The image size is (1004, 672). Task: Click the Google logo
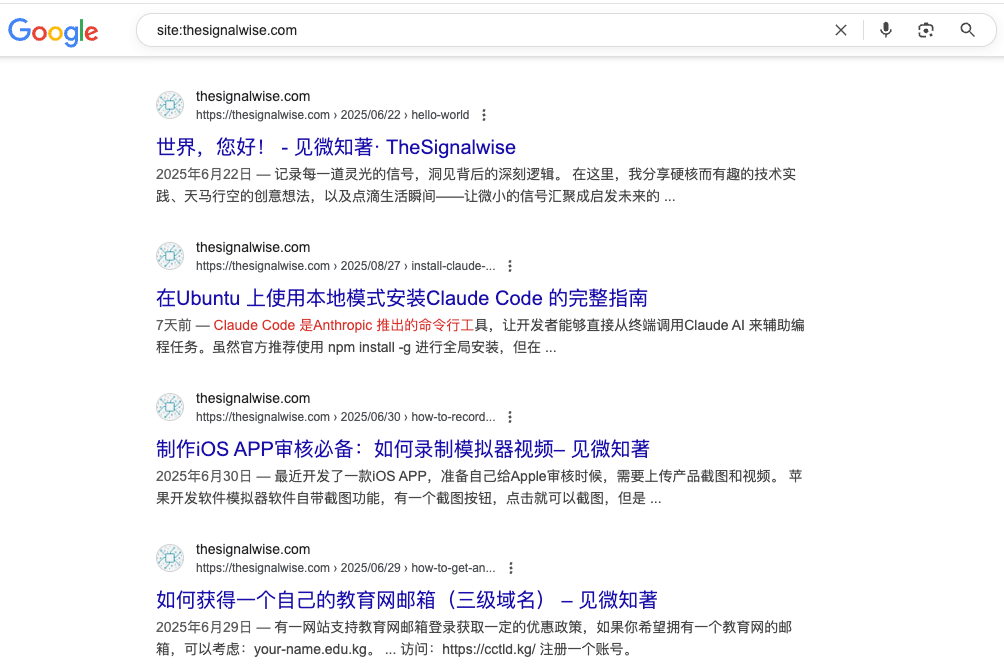pos(53,31)
